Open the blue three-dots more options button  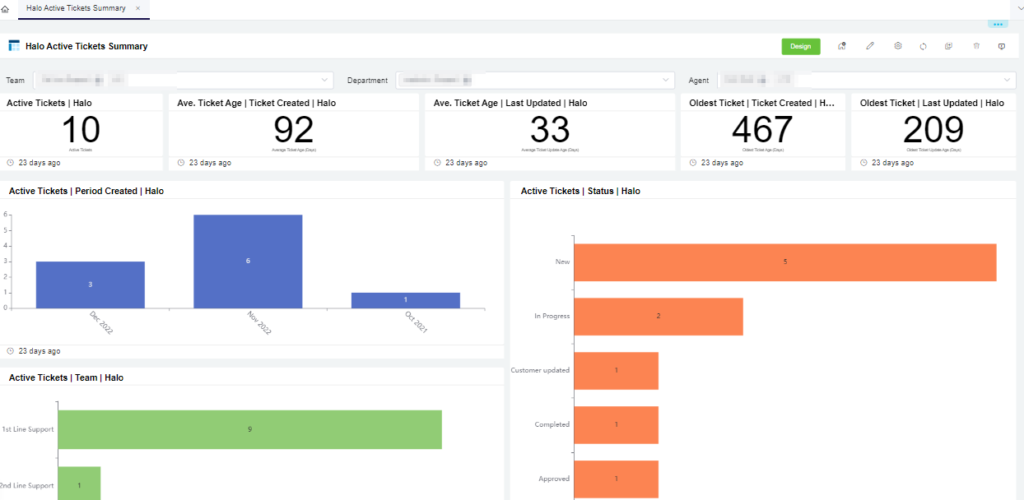pos(997,24)
